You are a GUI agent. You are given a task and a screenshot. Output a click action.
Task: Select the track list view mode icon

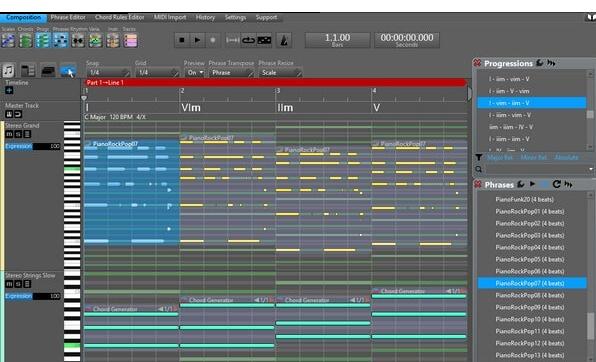coord(28,71)
